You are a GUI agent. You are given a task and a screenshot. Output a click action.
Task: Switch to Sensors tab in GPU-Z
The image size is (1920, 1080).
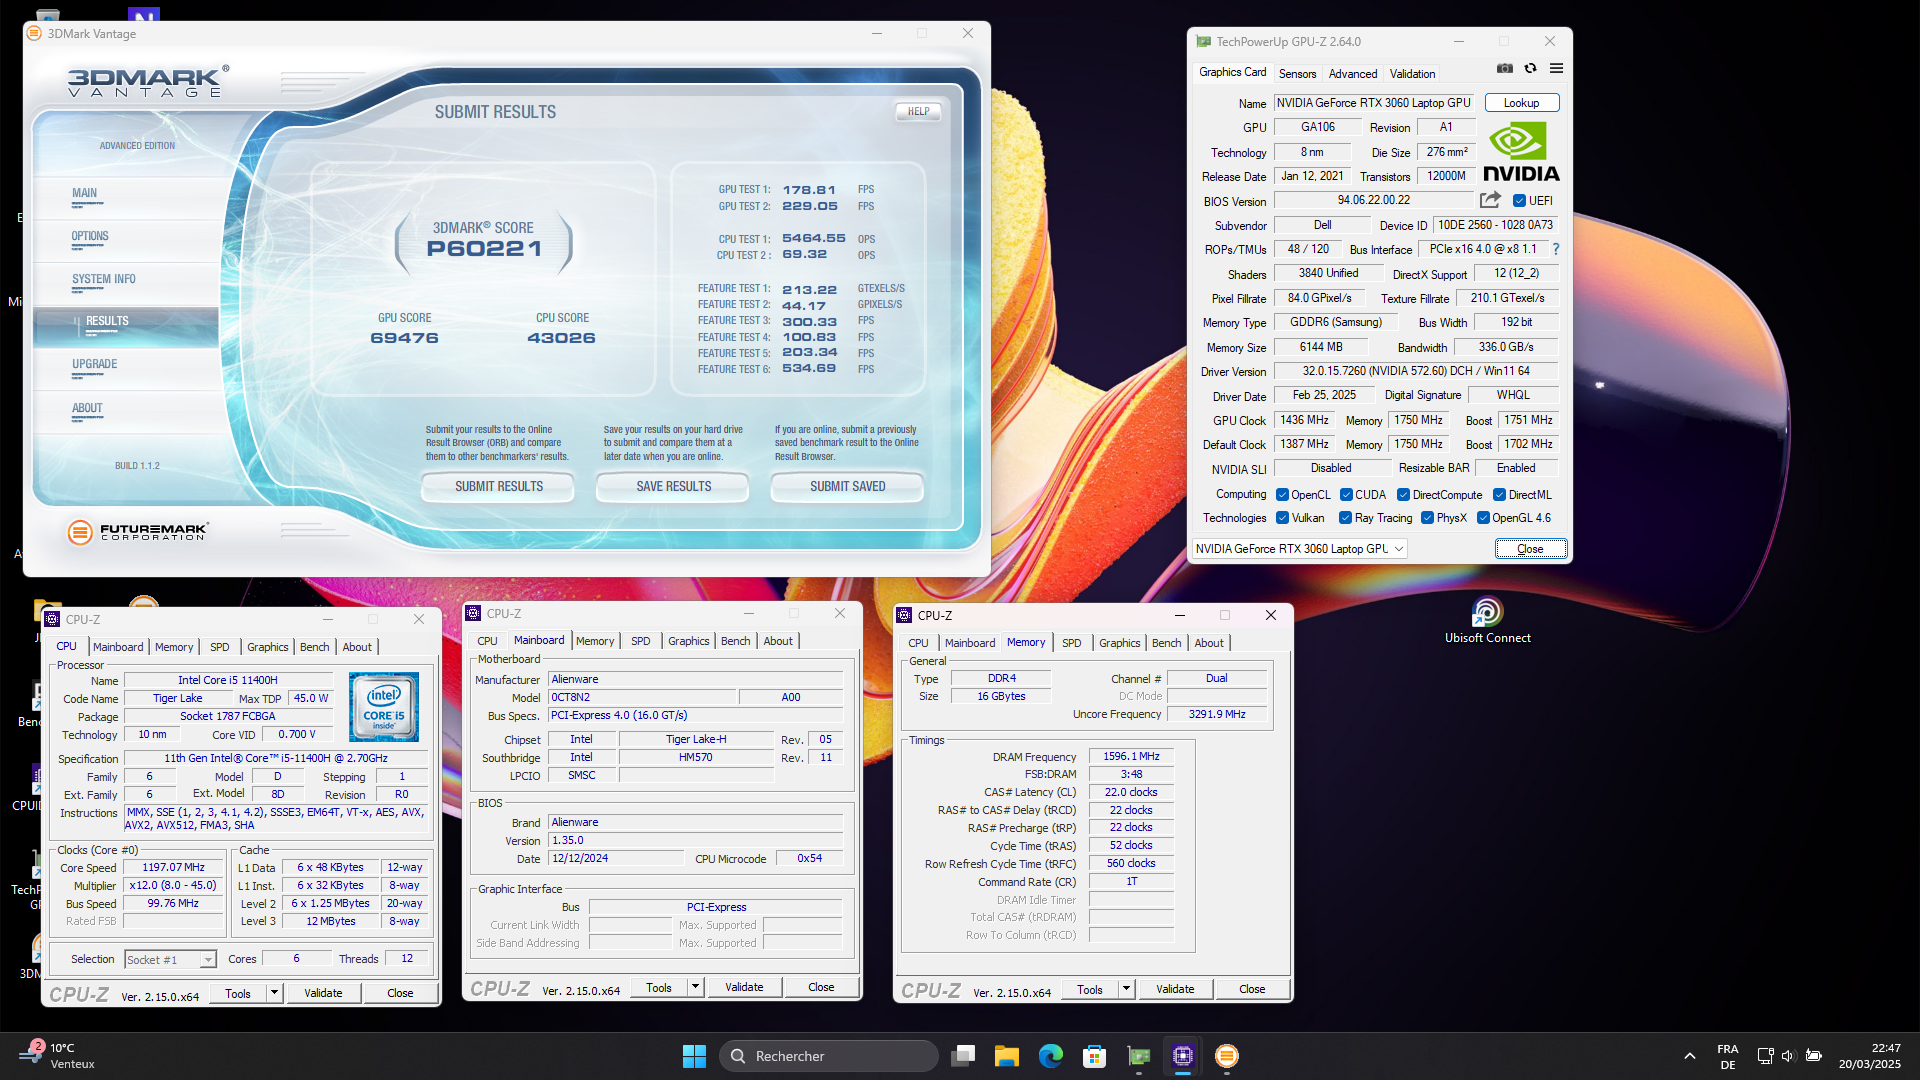click(x=1298, y=74)
